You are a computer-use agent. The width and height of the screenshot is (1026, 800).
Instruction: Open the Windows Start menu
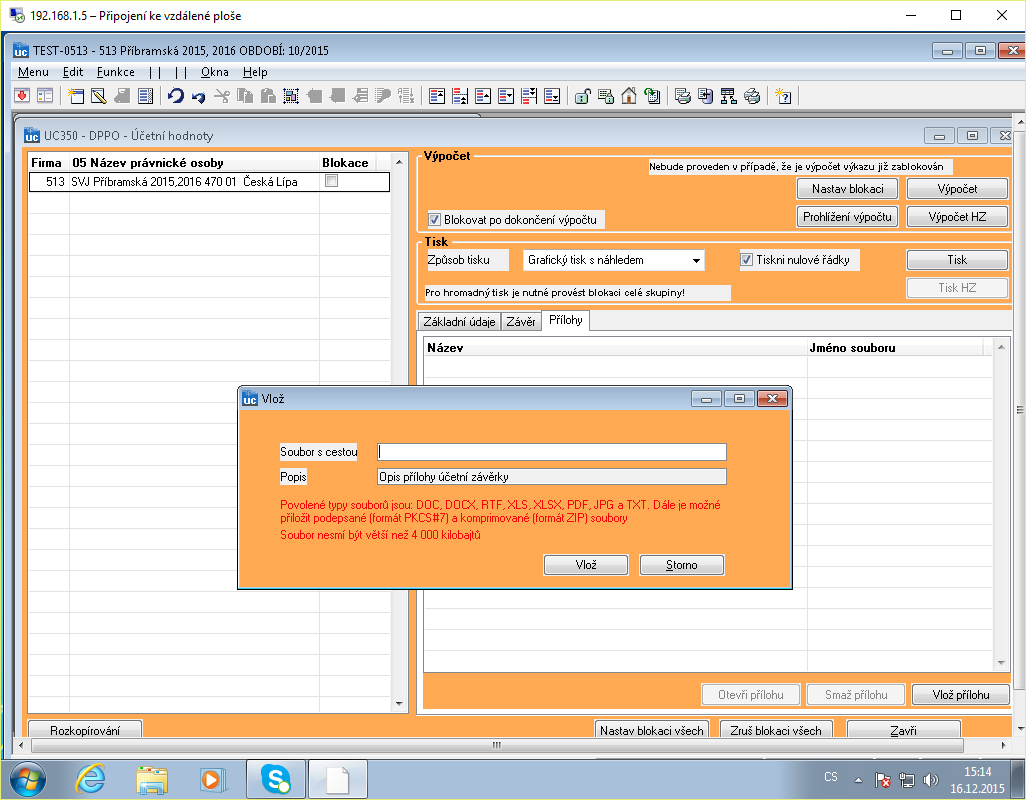28,779
